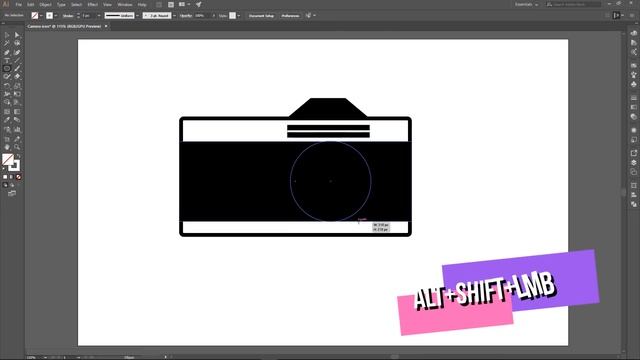Open the Transparency panel icon
Screen dimensions: 640x360
click(x=633, y=117)
